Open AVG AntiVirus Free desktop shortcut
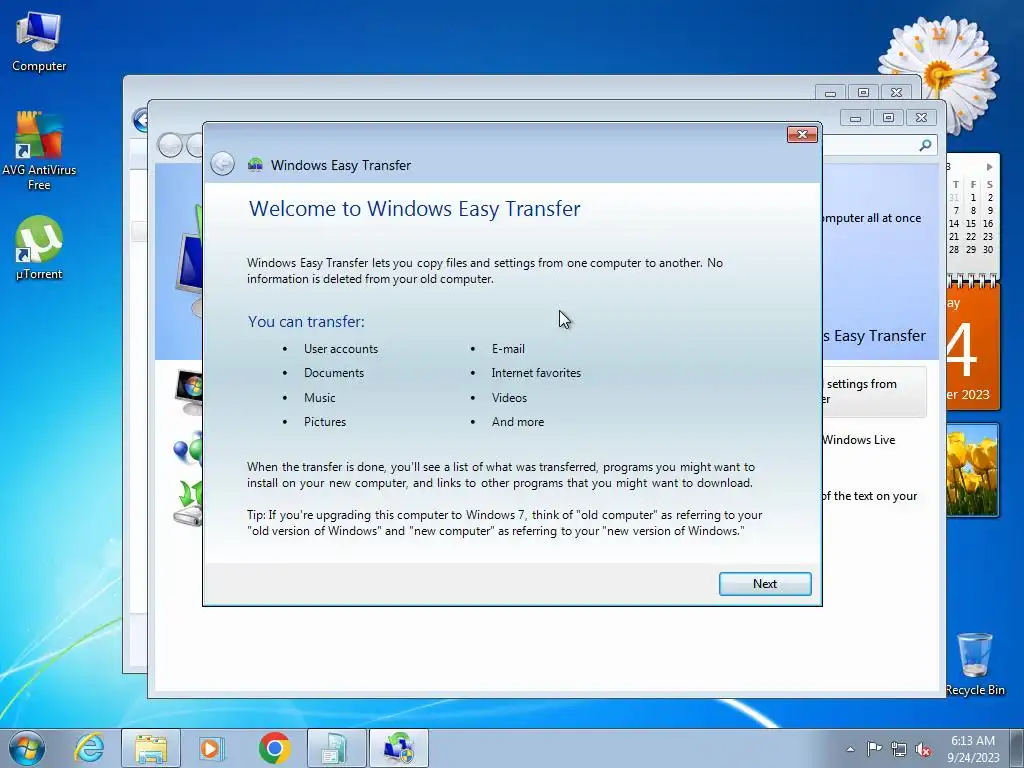 point(39,151)
